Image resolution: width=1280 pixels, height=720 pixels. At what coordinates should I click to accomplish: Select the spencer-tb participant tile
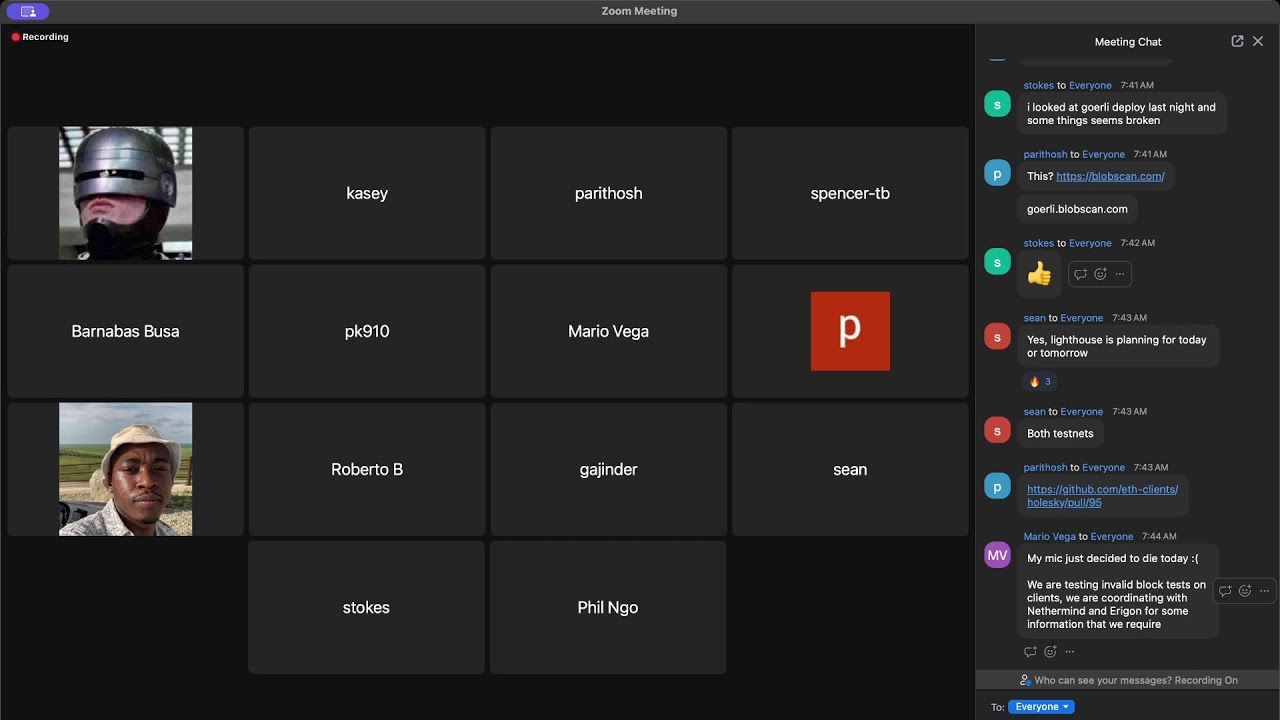pos(850,193)
